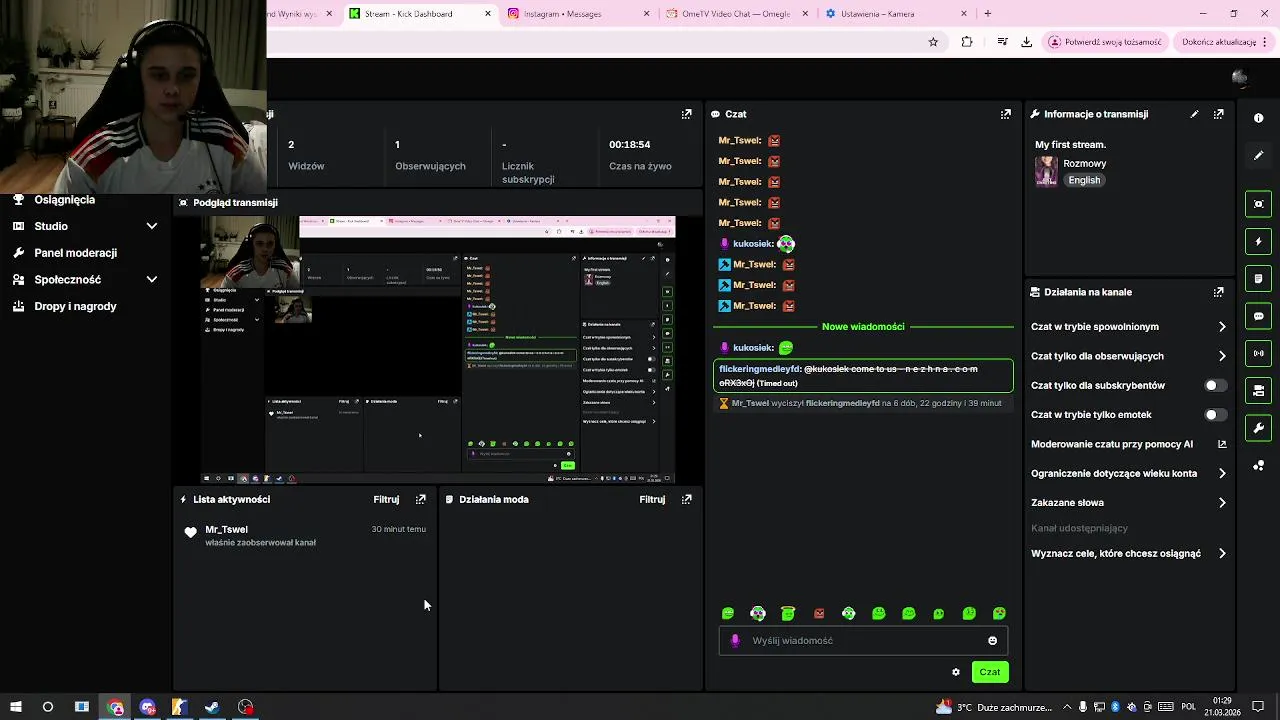Viewport: 1280px width, 720px height.
Task: Open Osiągnięcia in the sidebar
Action: coord(65,200)
